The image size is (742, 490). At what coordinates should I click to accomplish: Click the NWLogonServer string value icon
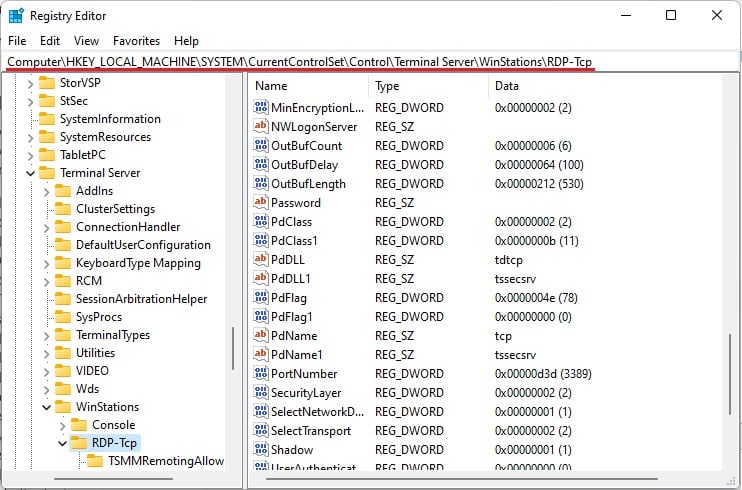(261, 126)
